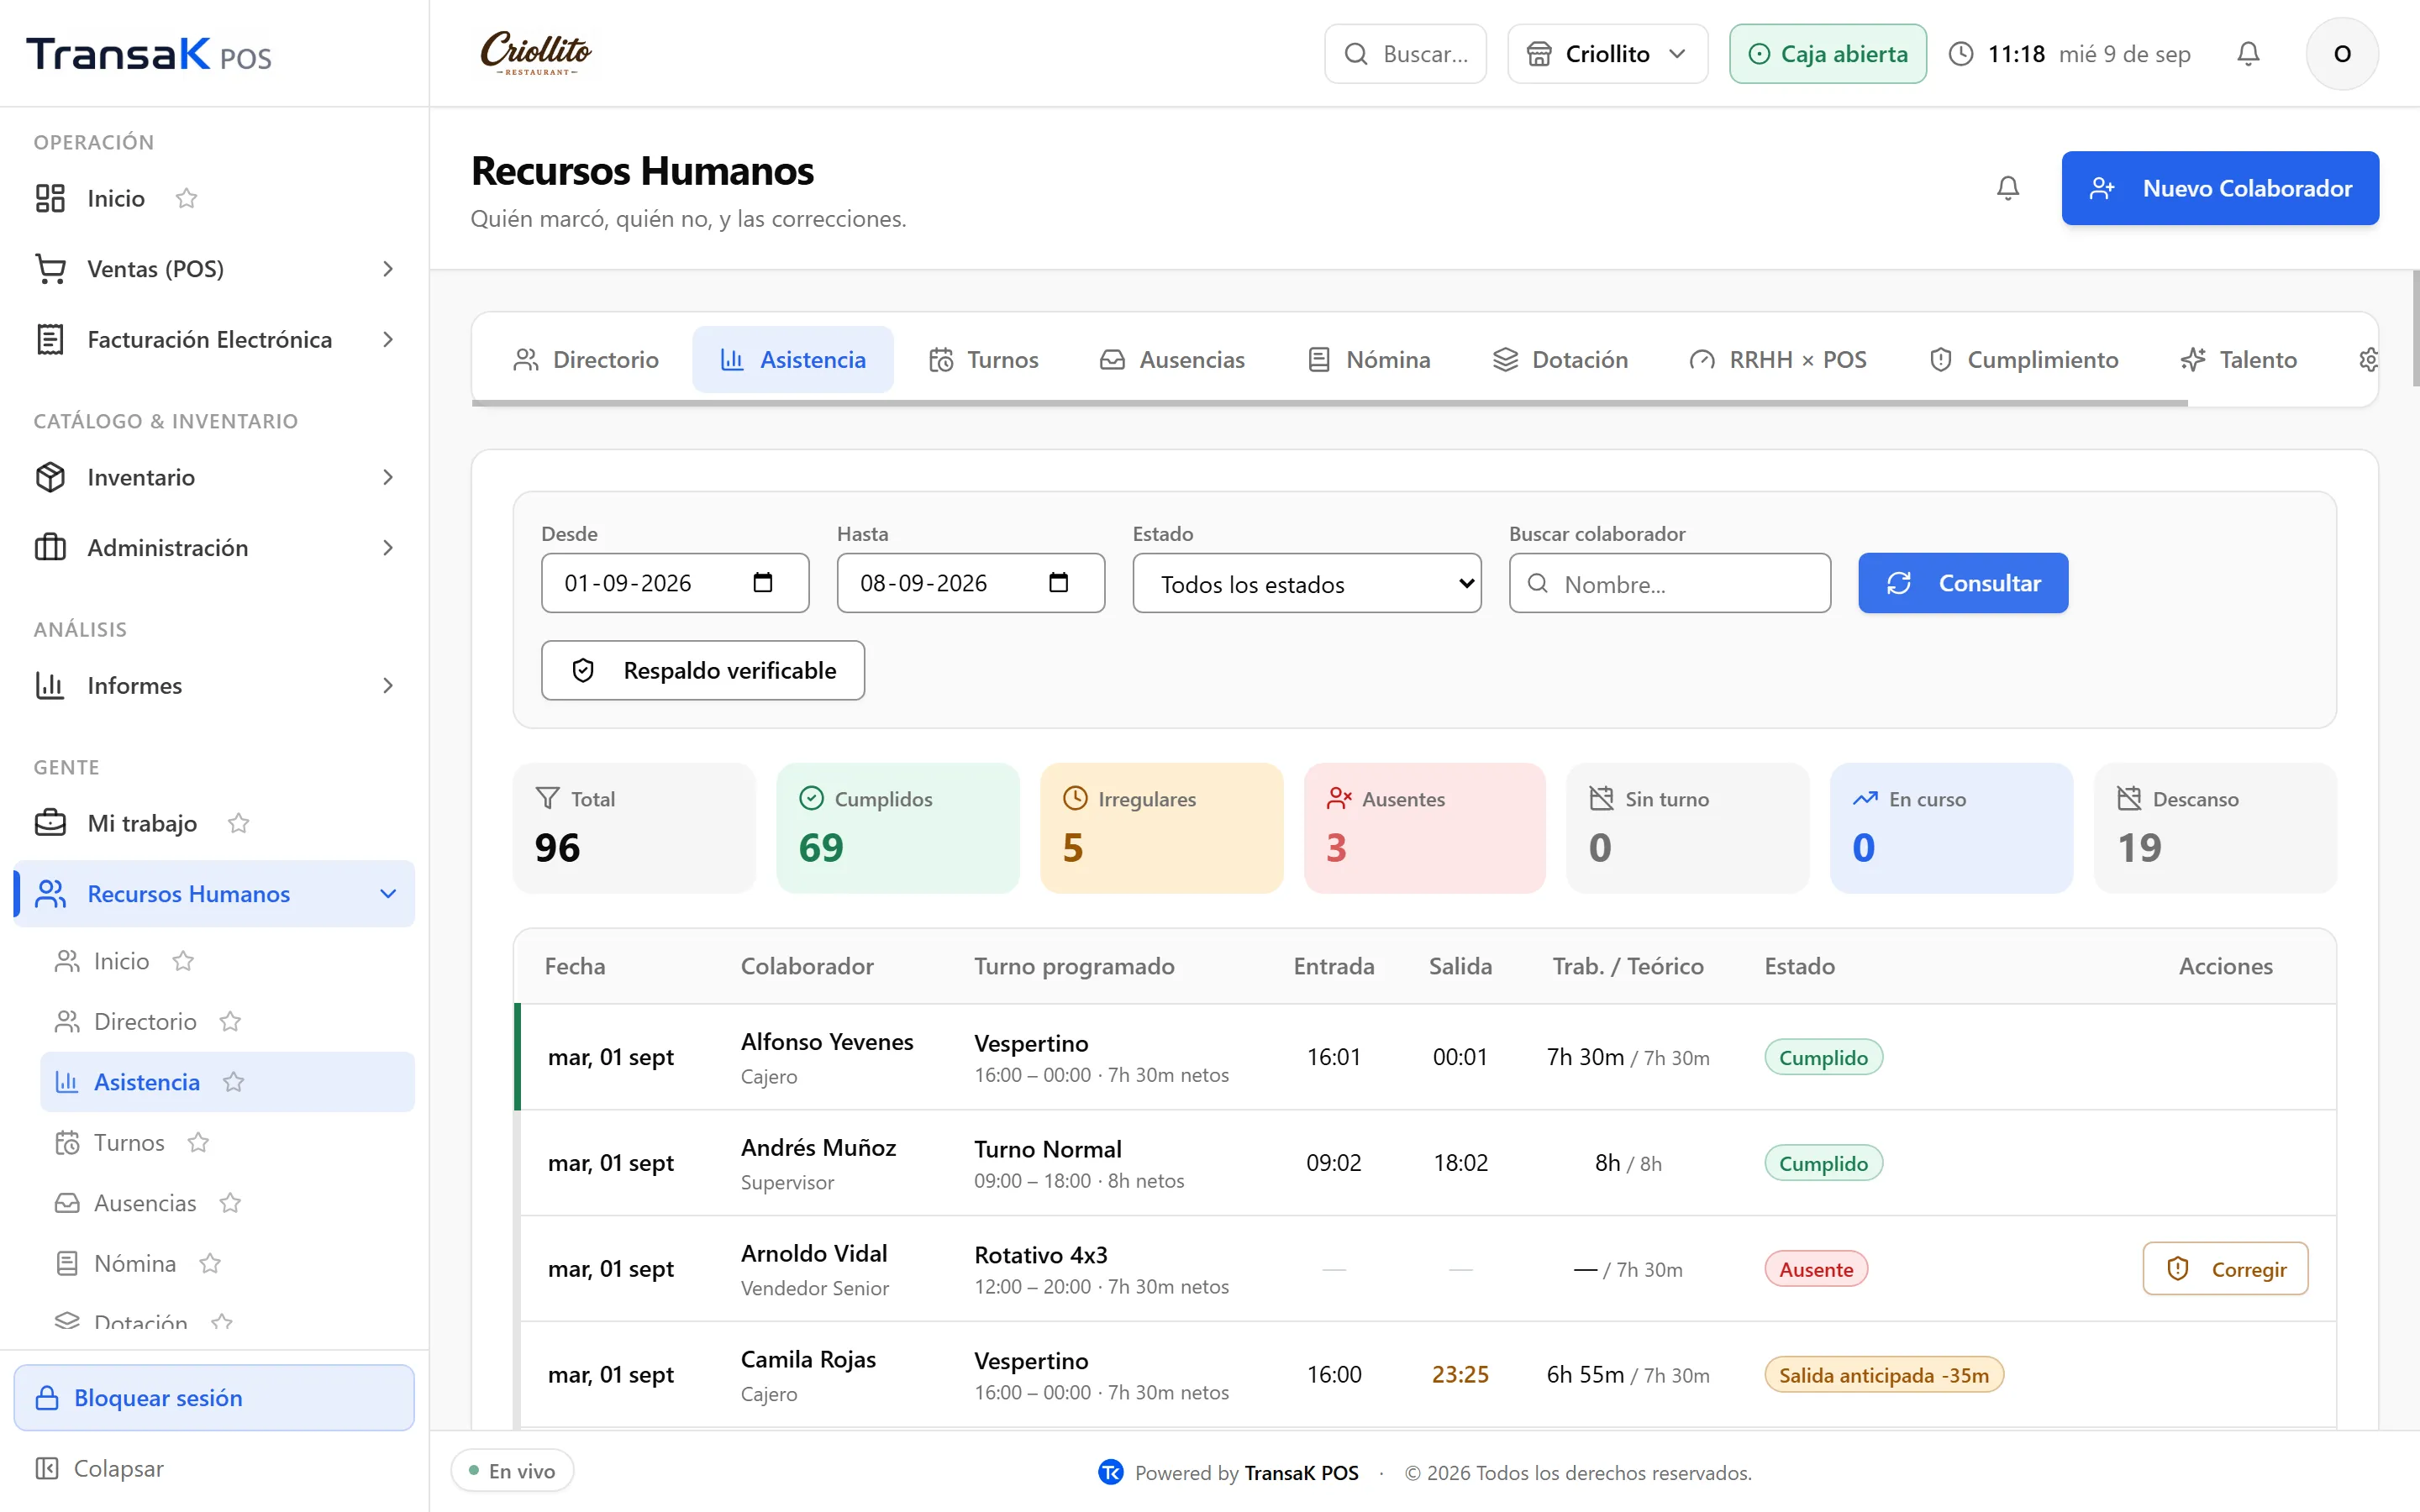The height and width of the screenshot is (1512, 2420).
Task: Collapse the Recursos Humanos sidebar section
Action: [214, 894]
